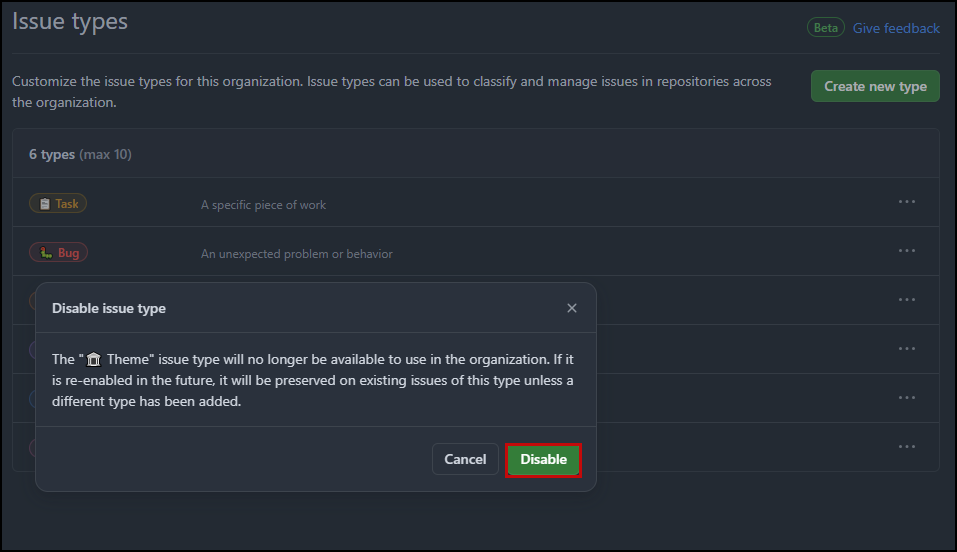This screenshot has height=552, width=957.
Task: Open the three-dot menu for the Bug type
Action: 906,251
